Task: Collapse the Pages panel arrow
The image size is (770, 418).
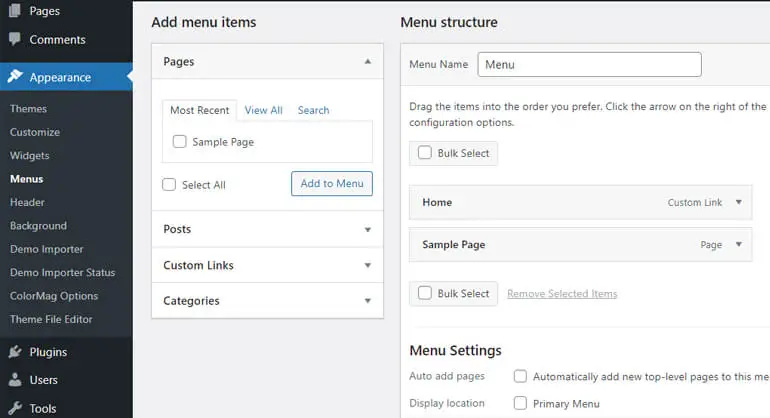Action: point(367,61)
